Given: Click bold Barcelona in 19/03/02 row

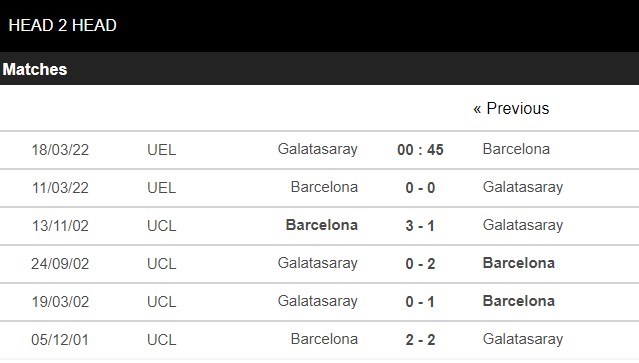Looking at the screenshot, I should click(x=518, y=301).
